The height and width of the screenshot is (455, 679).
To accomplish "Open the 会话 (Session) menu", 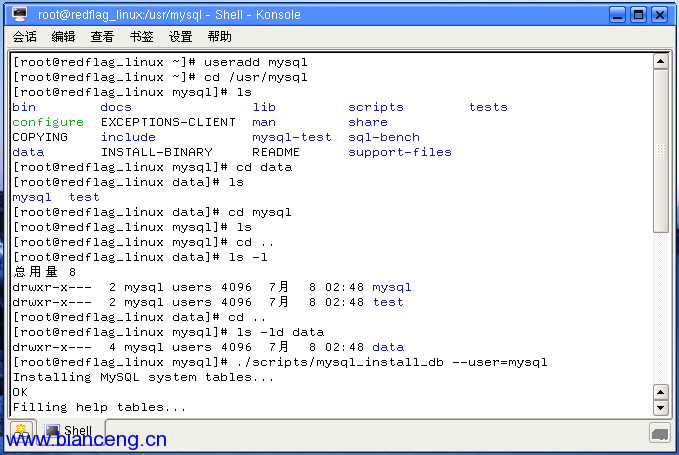I will pos(25,37).
